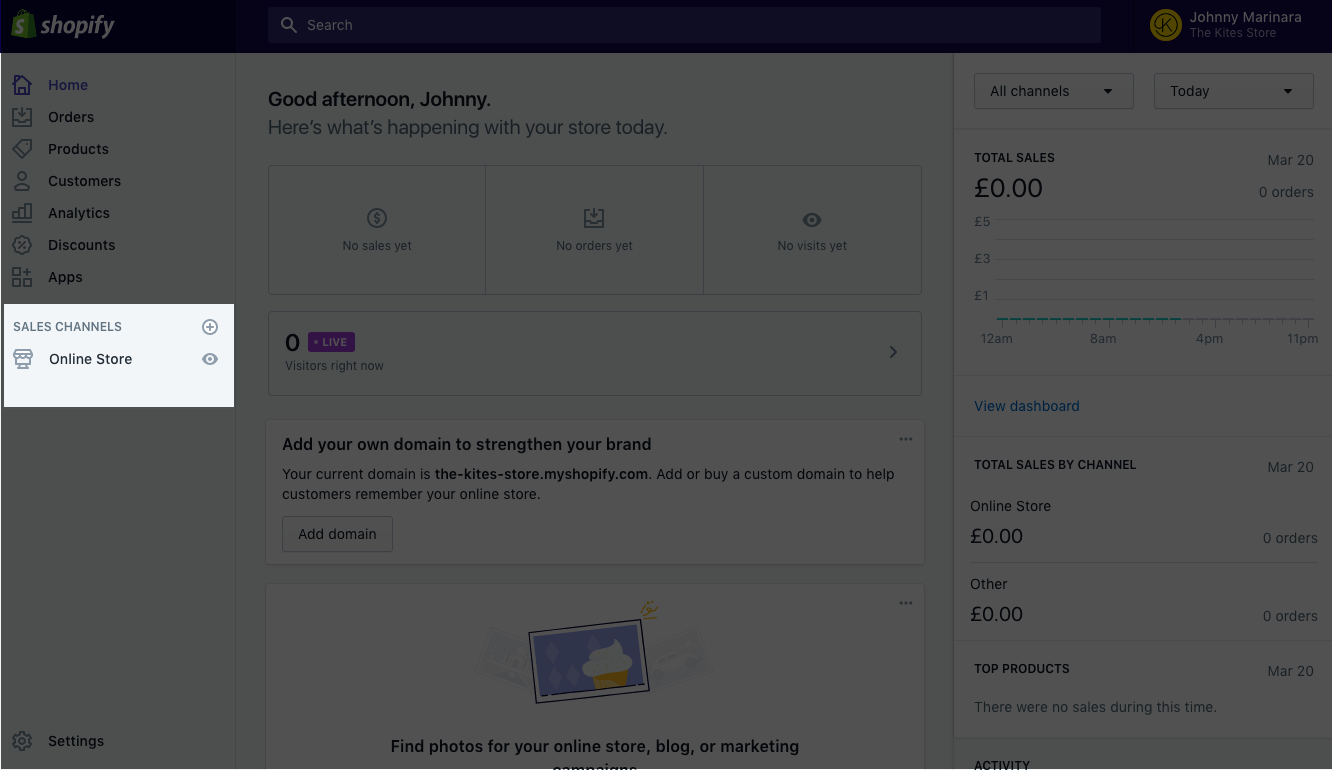Open the overflow menu on domain card
This screenshot has height=770, width=1332.
(906, 438)
